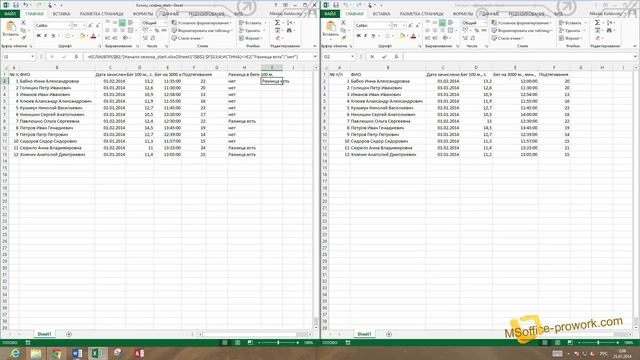Increase font size in left Excel window
Viewport: 640px width, 360px height.
pyautogui.click(x=90, y=25)
